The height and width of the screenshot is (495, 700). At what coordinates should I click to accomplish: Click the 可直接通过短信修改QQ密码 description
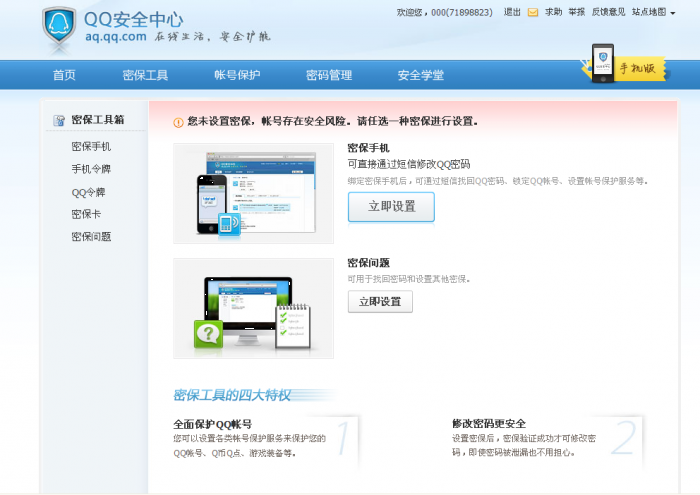pyautogui.click(x=409, y=164)
